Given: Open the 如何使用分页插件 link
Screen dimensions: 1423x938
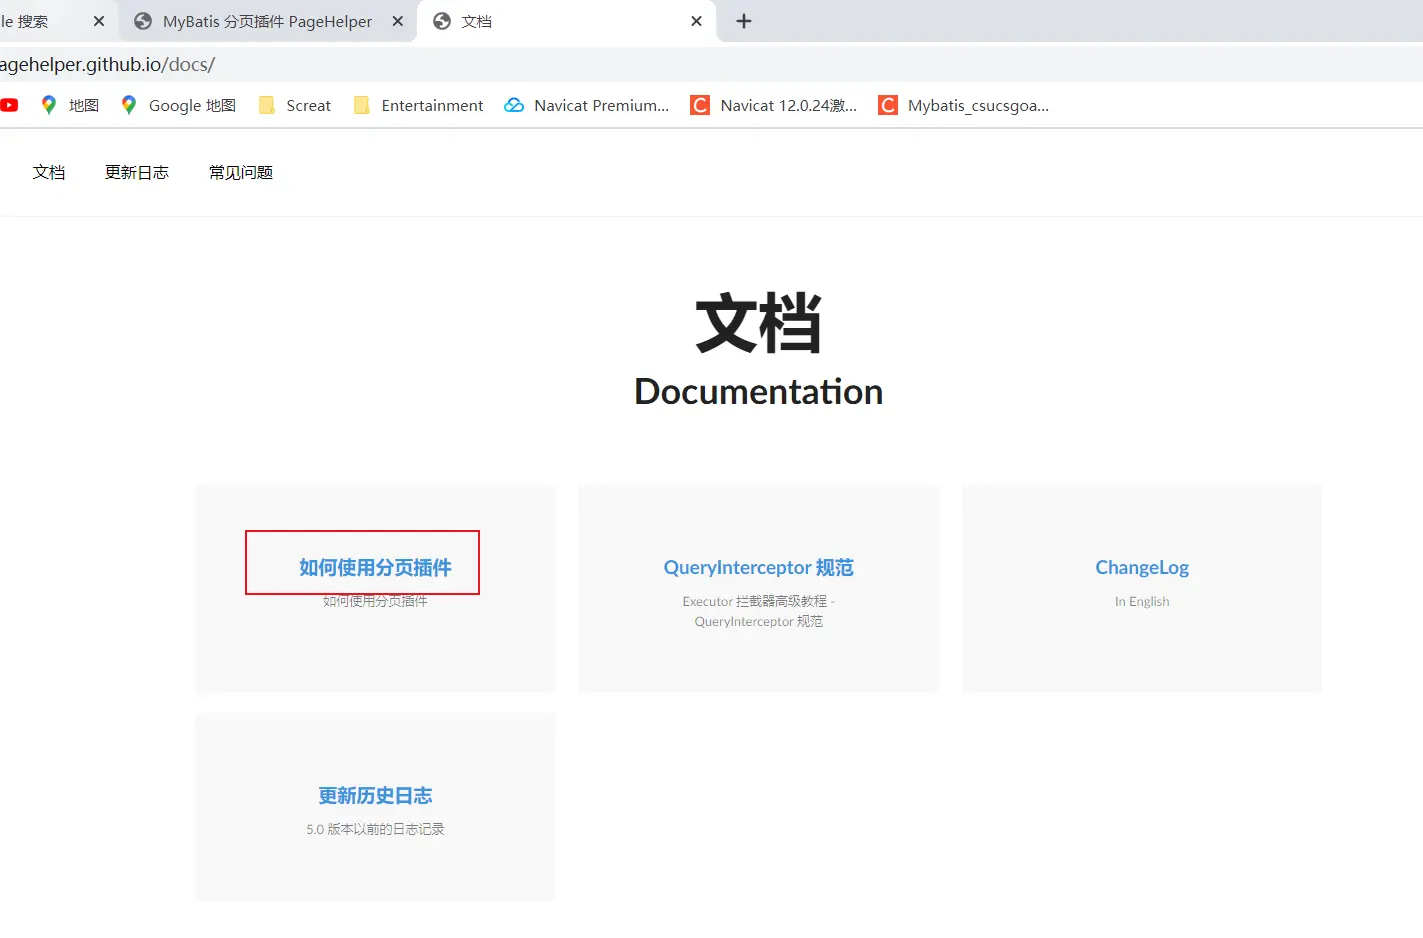Looking at the screenshot, I should 375,567.
